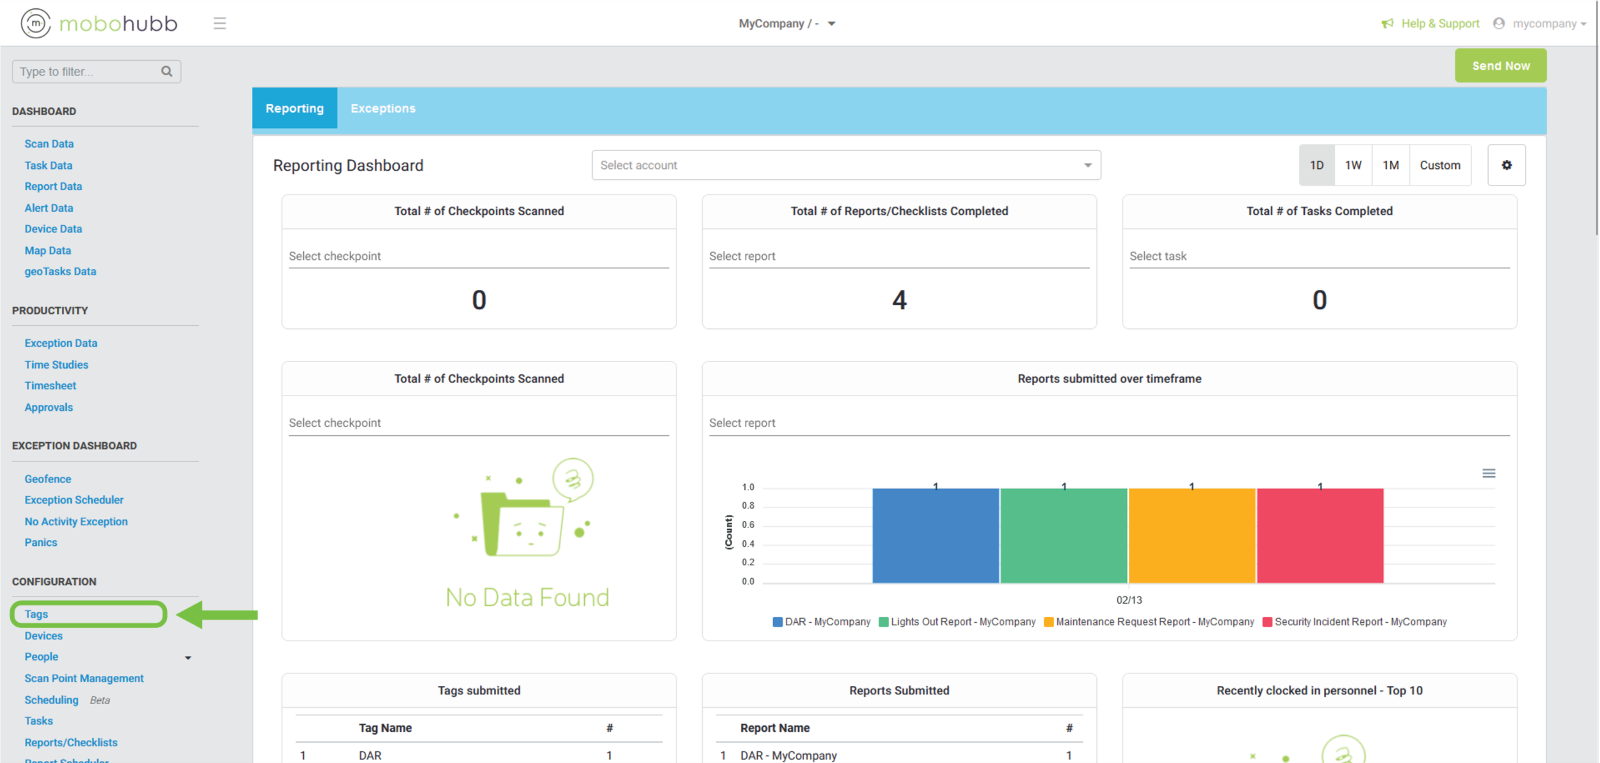Toggle blue DAR - MyCompany legend swatch

[x=777, y=622]
